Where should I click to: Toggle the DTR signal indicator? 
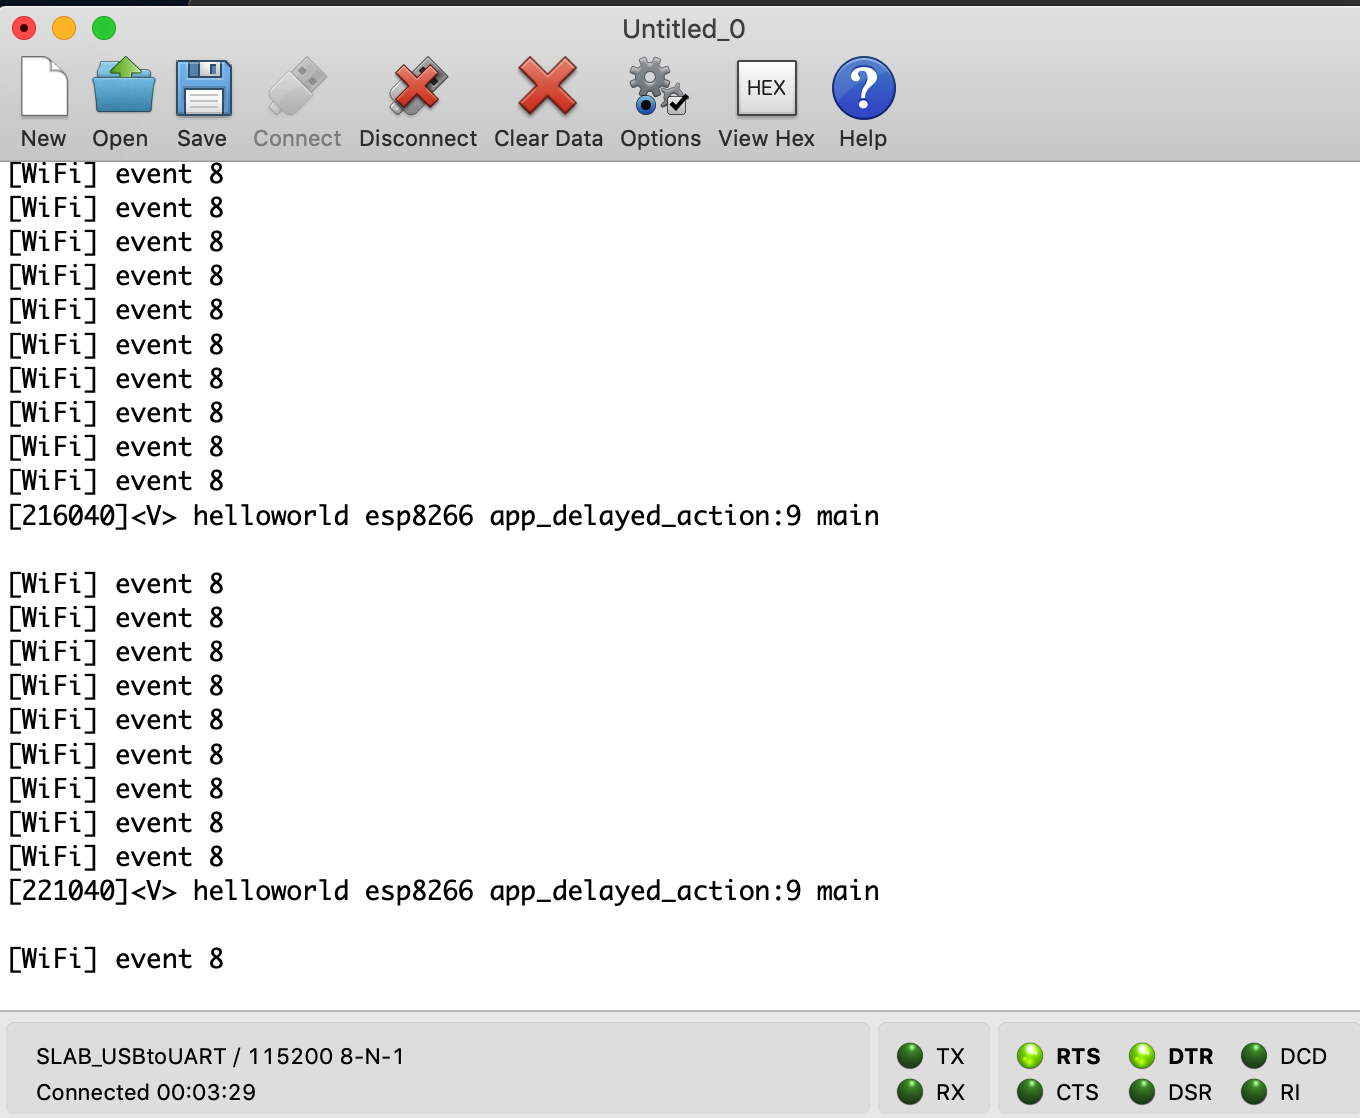click(x=1142, y=1056)
